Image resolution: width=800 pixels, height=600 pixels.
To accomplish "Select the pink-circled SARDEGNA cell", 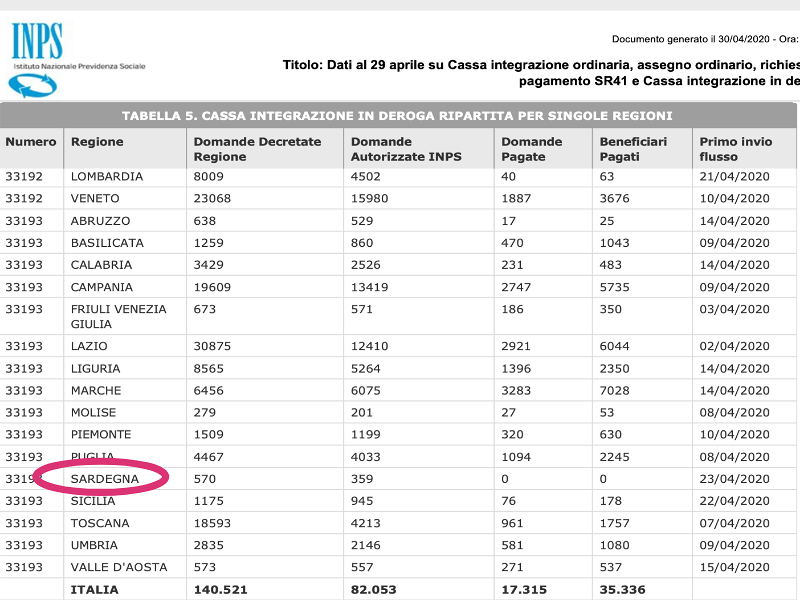I will coord(104,479).
